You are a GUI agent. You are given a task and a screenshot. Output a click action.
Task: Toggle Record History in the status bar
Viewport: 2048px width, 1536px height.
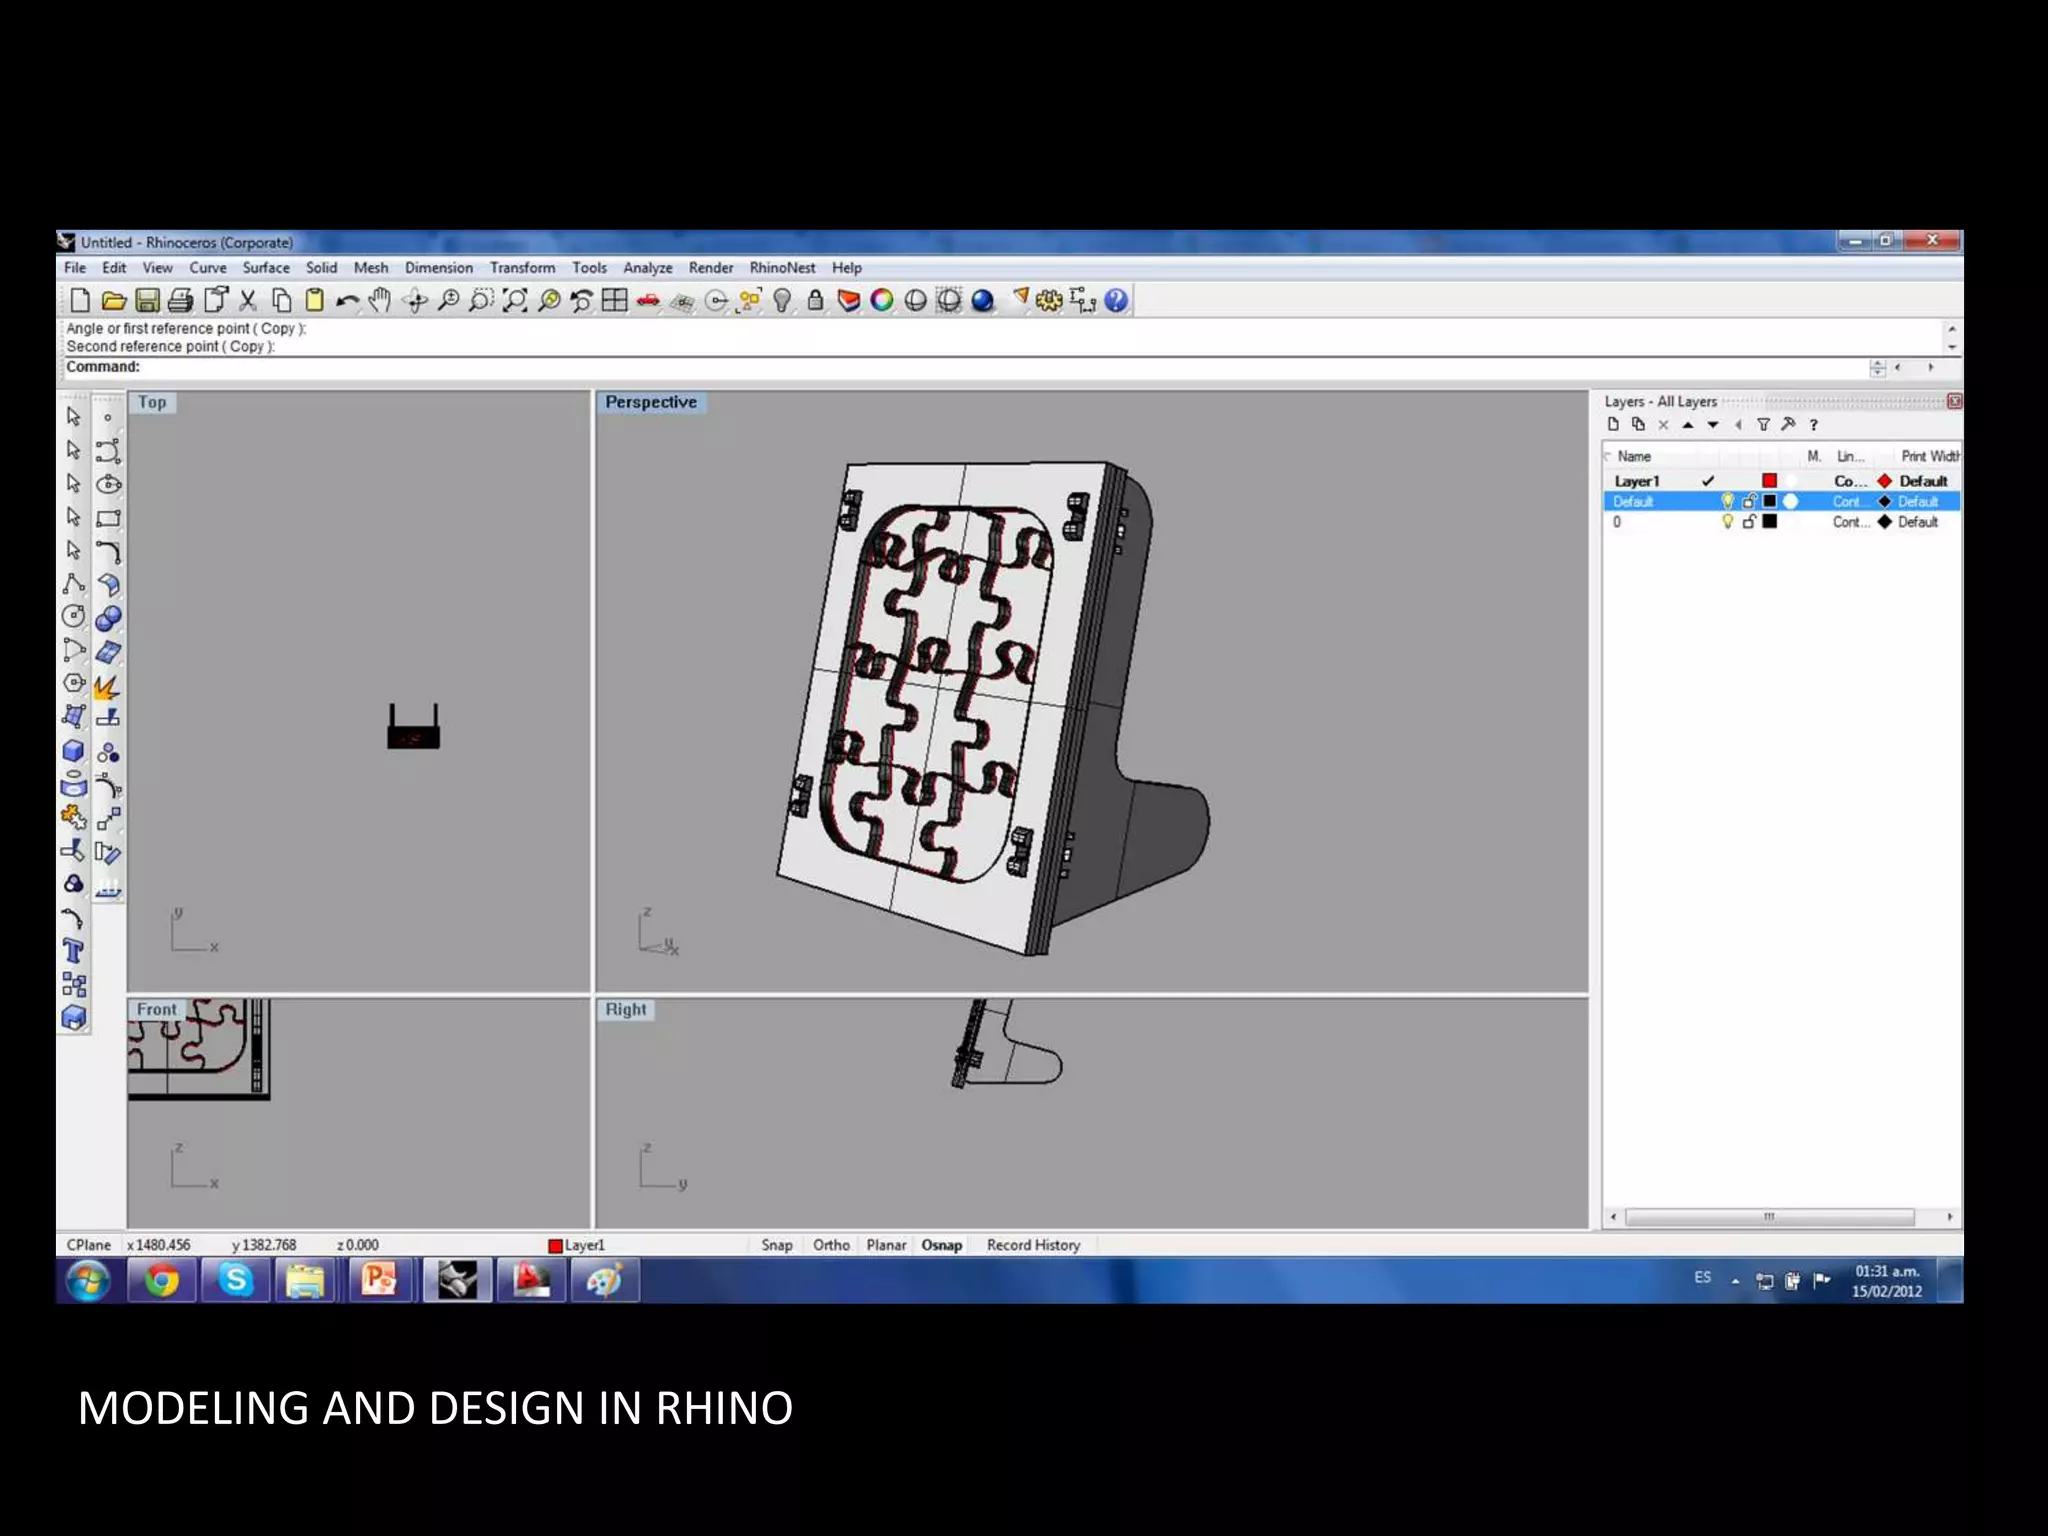click(x=1034, y=1245)
